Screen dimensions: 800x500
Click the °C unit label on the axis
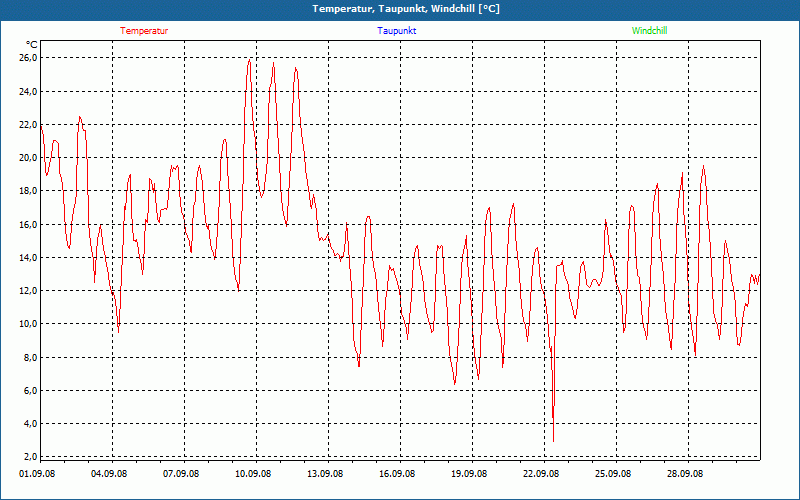[32, 45]
